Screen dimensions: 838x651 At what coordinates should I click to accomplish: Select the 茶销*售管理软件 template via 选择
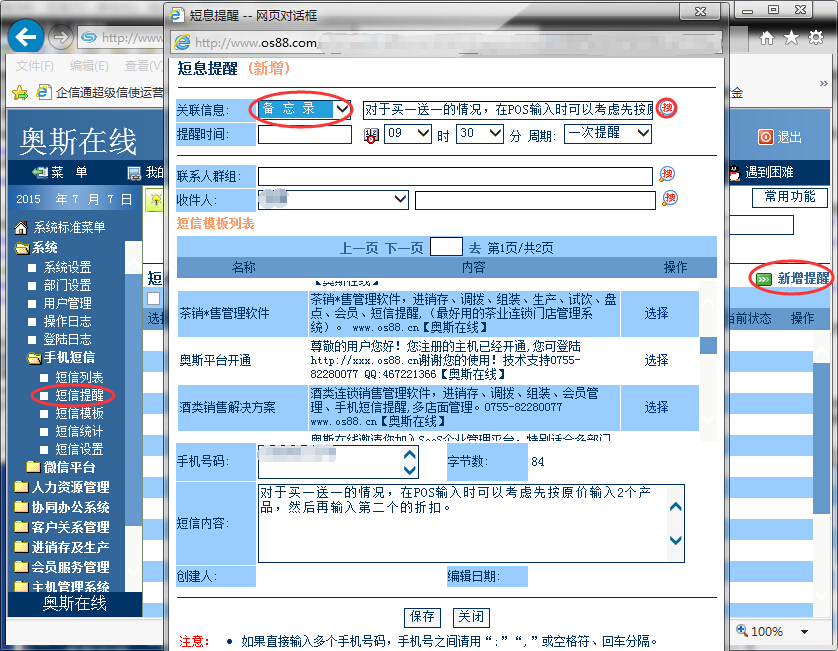656,314
